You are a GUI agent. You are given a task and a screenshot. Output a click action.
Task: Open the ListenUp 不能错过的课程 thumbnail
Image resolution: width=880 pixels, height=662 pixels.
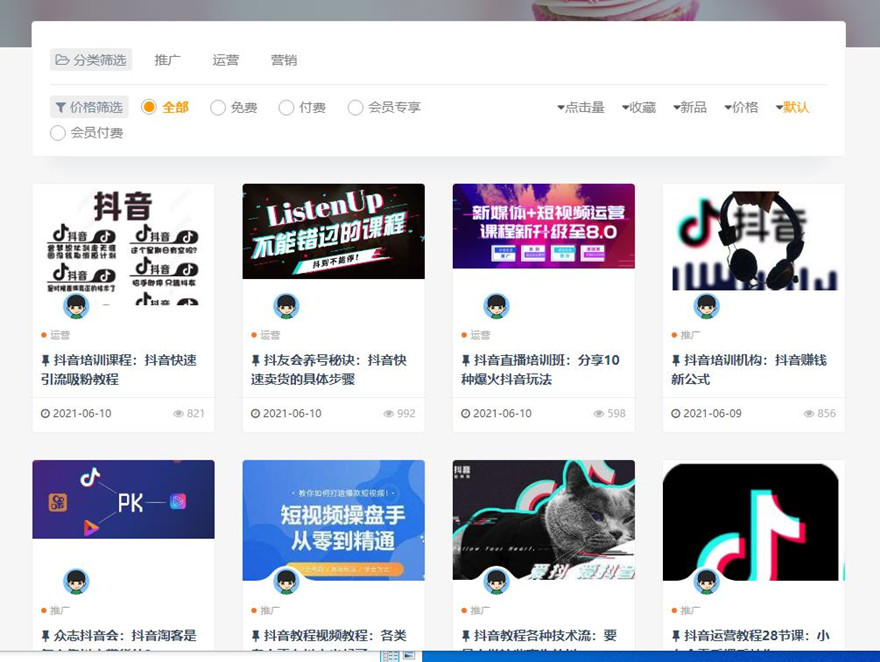(x=333, y=231)
